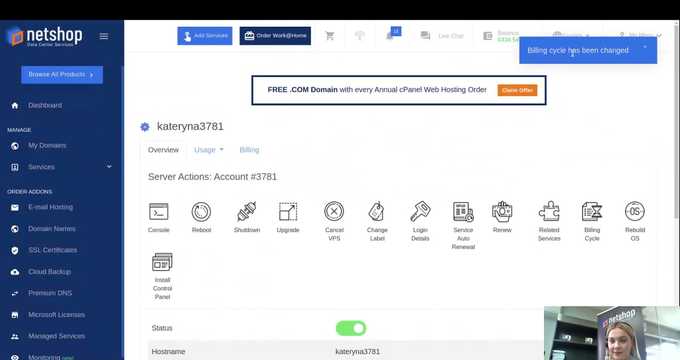
Task: Click the Renew service icon
Action: coord(502,217)
